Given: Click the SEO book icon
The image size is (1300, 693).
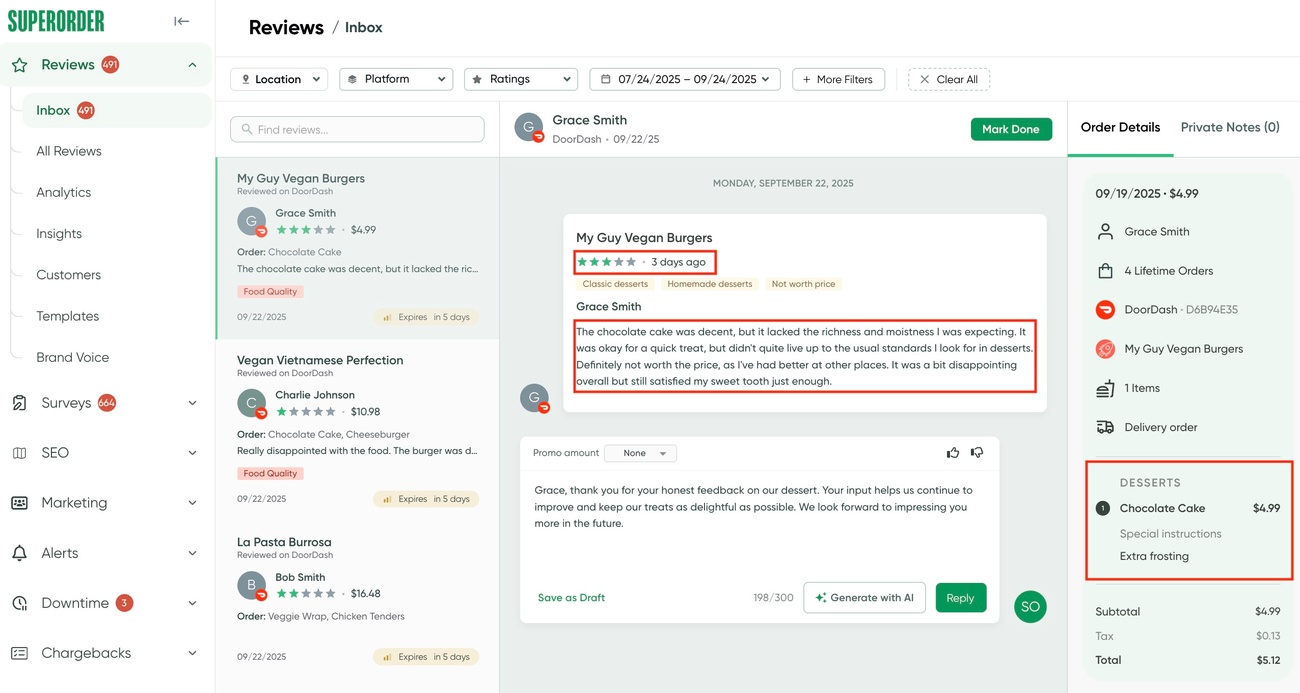Looking at the screenshot, I should (20, 453).
